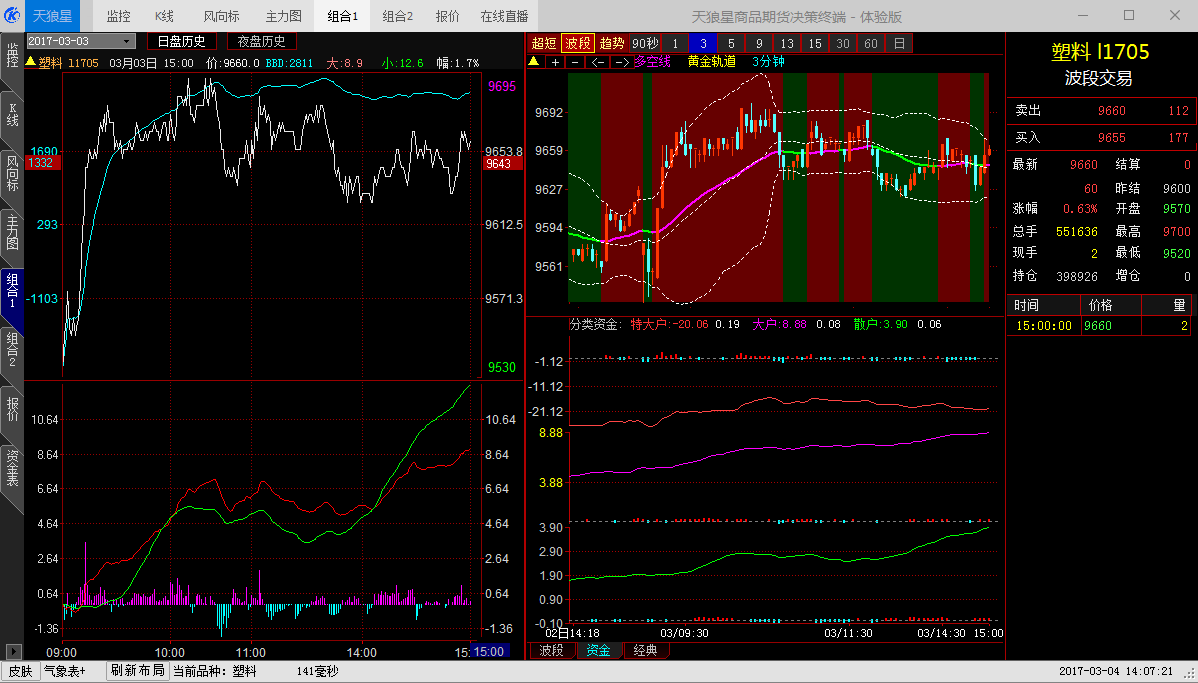This screenshot has width=1198, height=683.
Task: Show 日盘历史 day session history
Action: 181,41
